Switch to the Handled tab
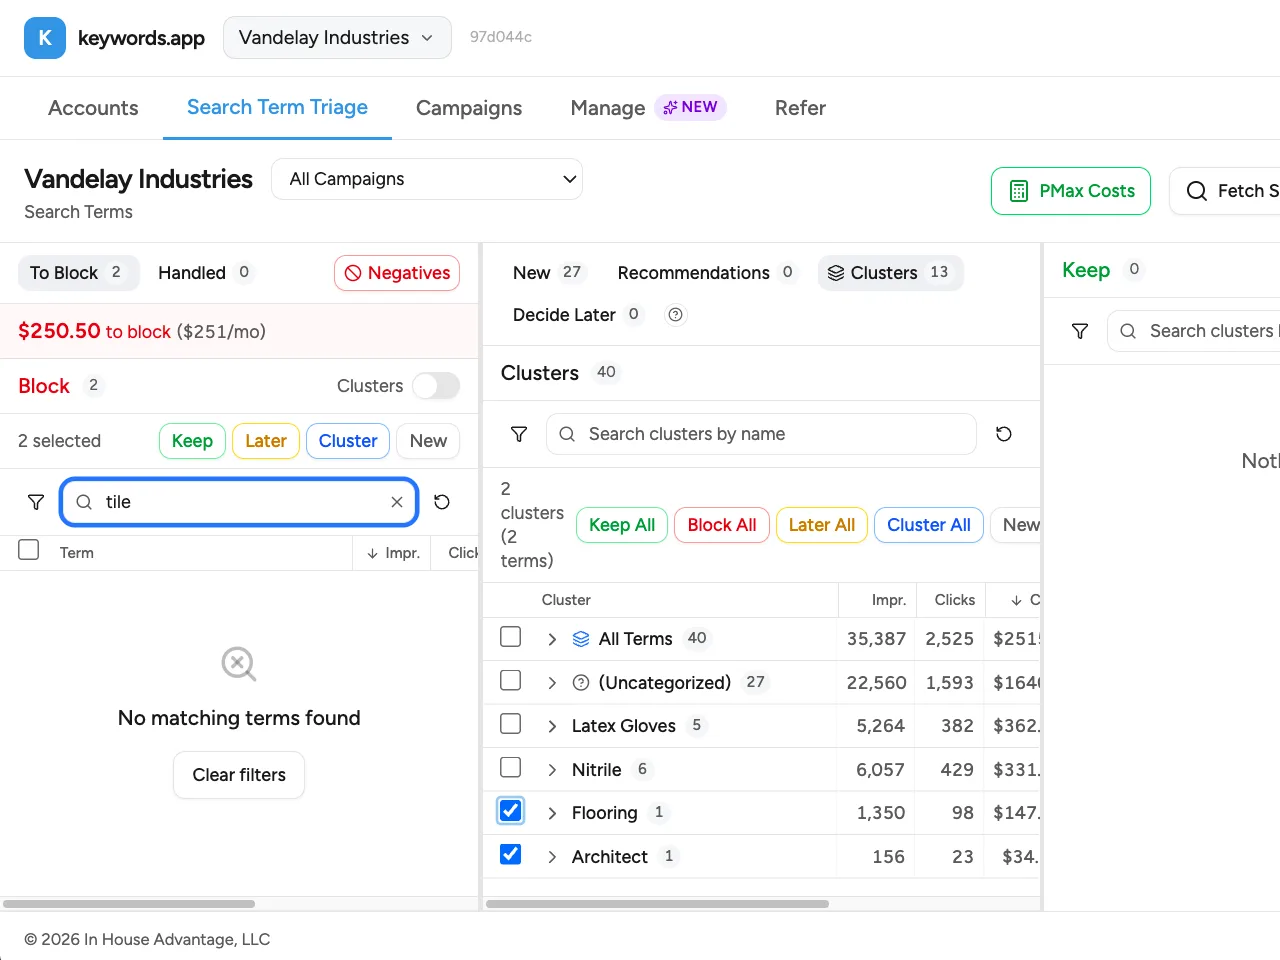The width and height of the screenshot is (1280, 960). point(205,273)
